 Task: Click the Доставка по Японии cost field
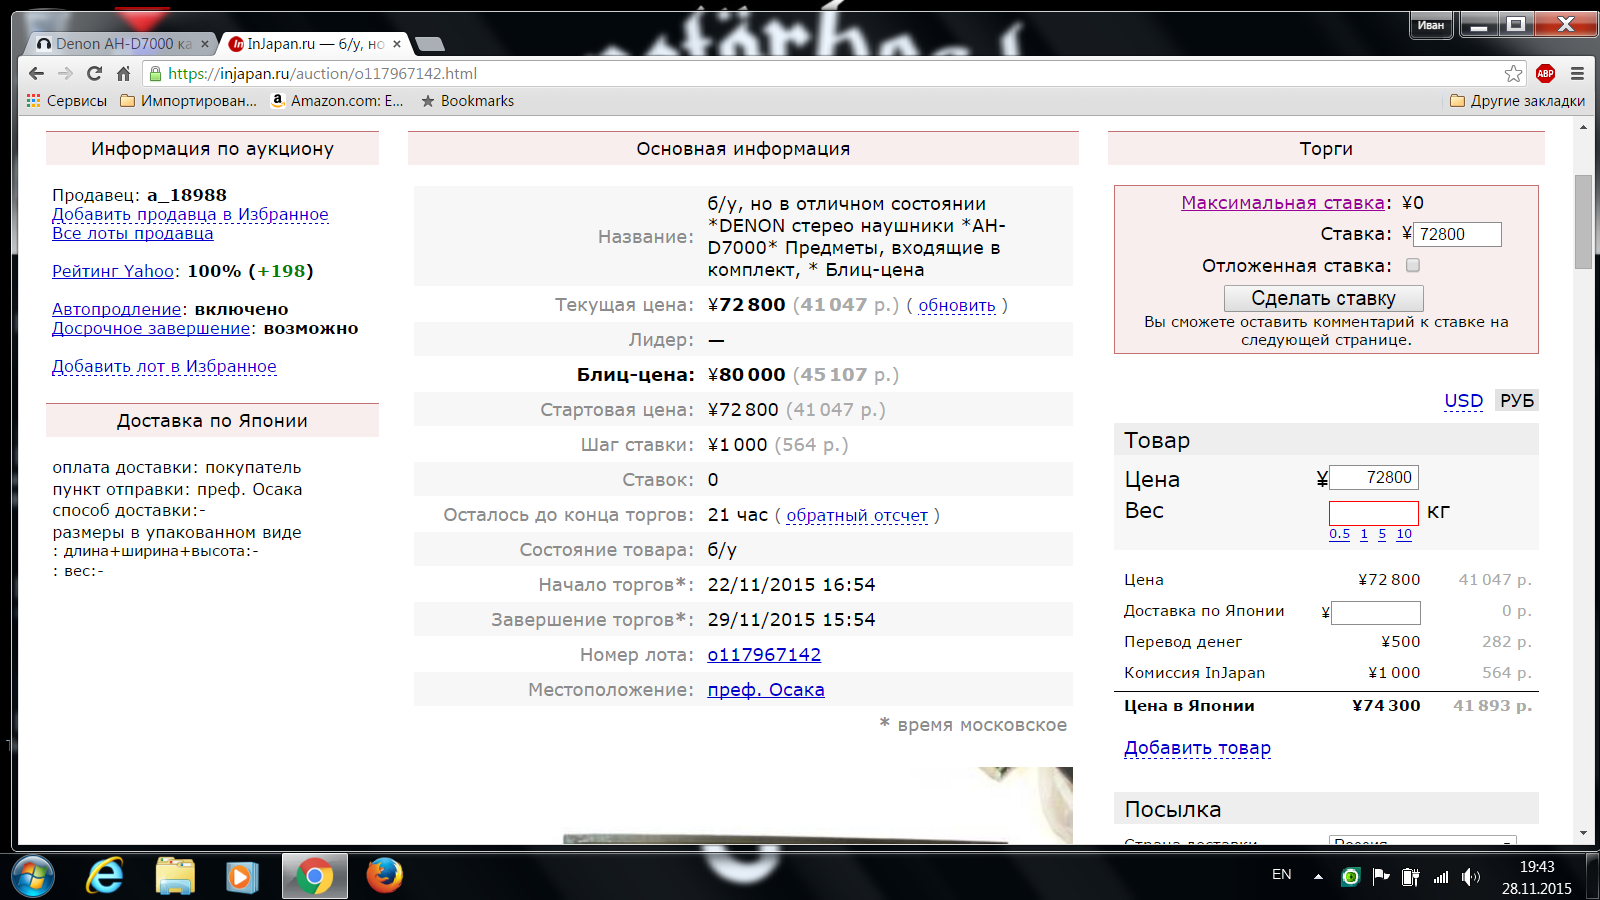point(1376,612)
